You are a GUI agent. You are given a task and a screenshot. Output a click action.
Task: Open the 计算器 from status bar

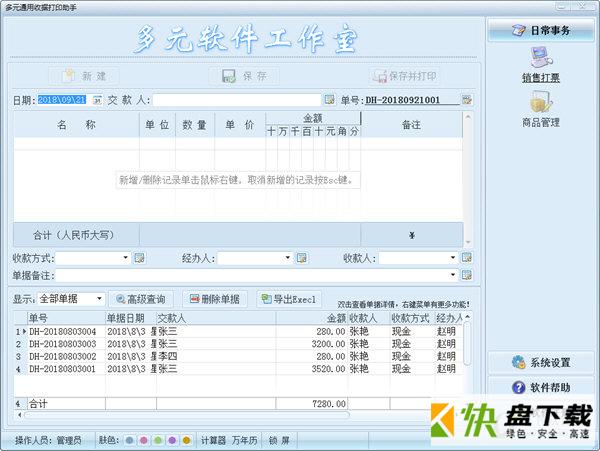coord(214,441)
